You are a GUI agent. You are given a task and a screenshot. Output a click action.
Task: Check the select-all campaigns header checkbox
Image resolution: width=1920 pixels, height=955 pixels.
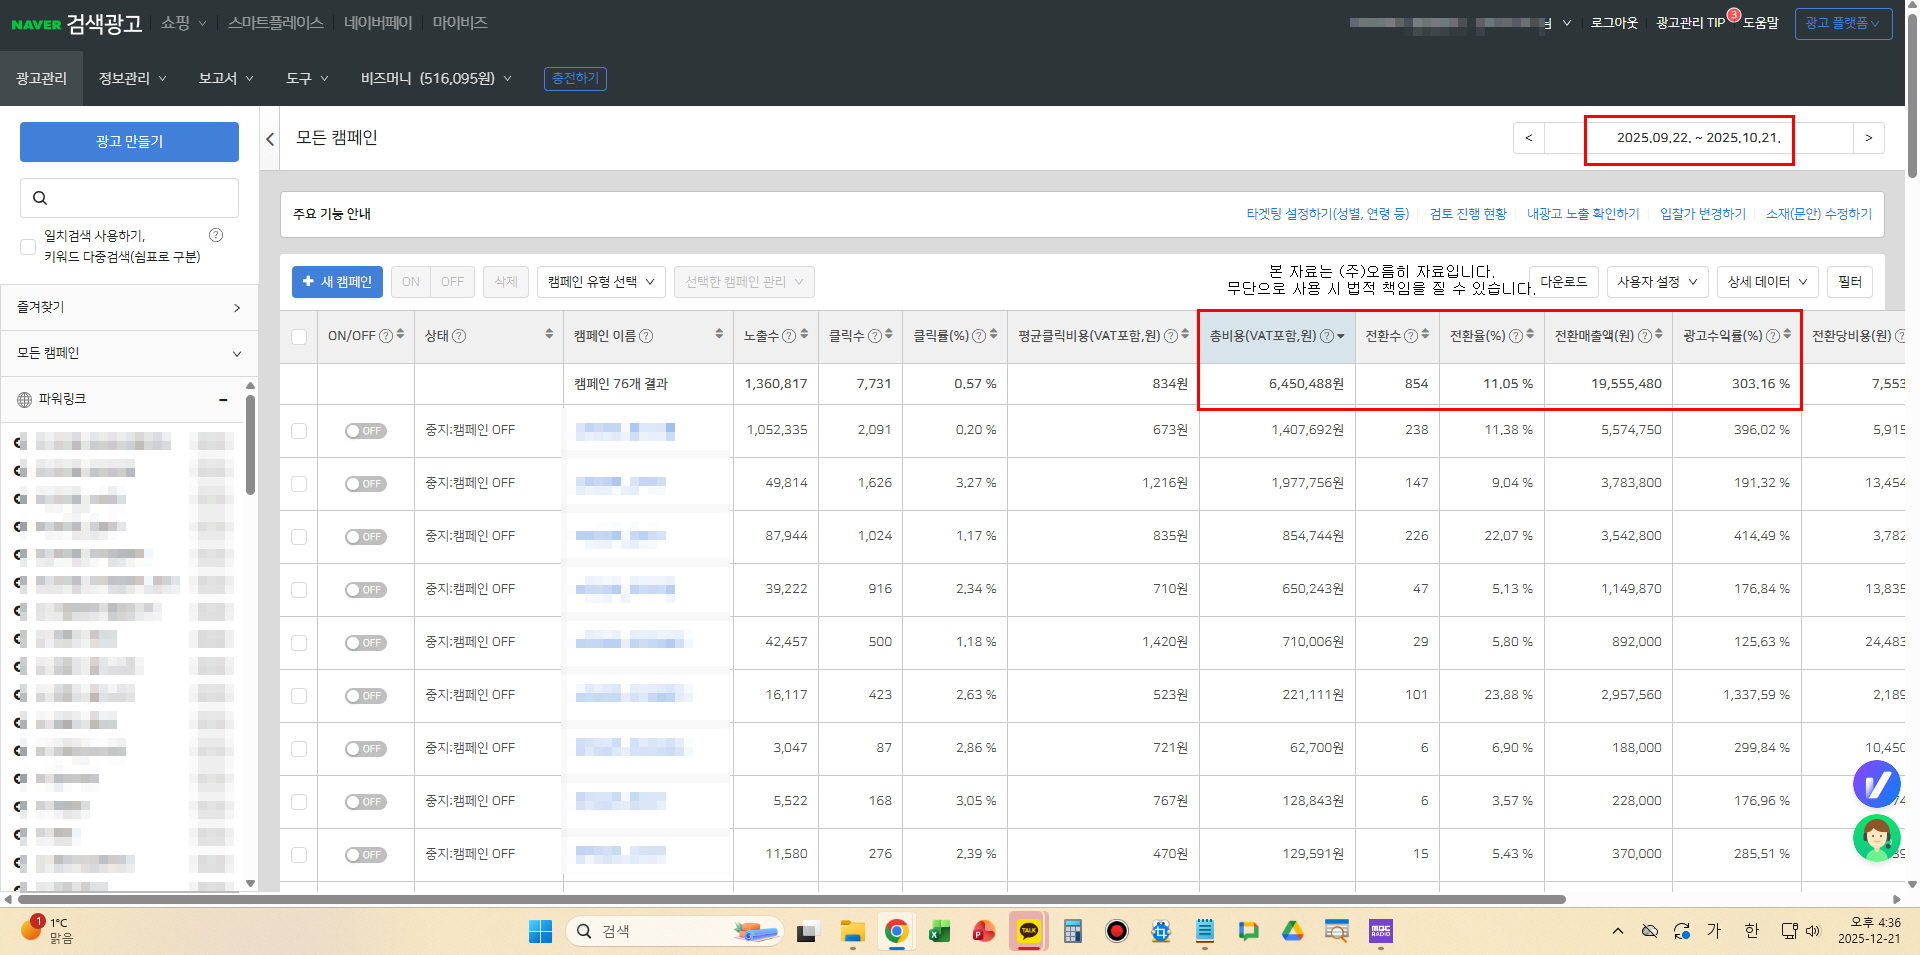tap(299, 336)
